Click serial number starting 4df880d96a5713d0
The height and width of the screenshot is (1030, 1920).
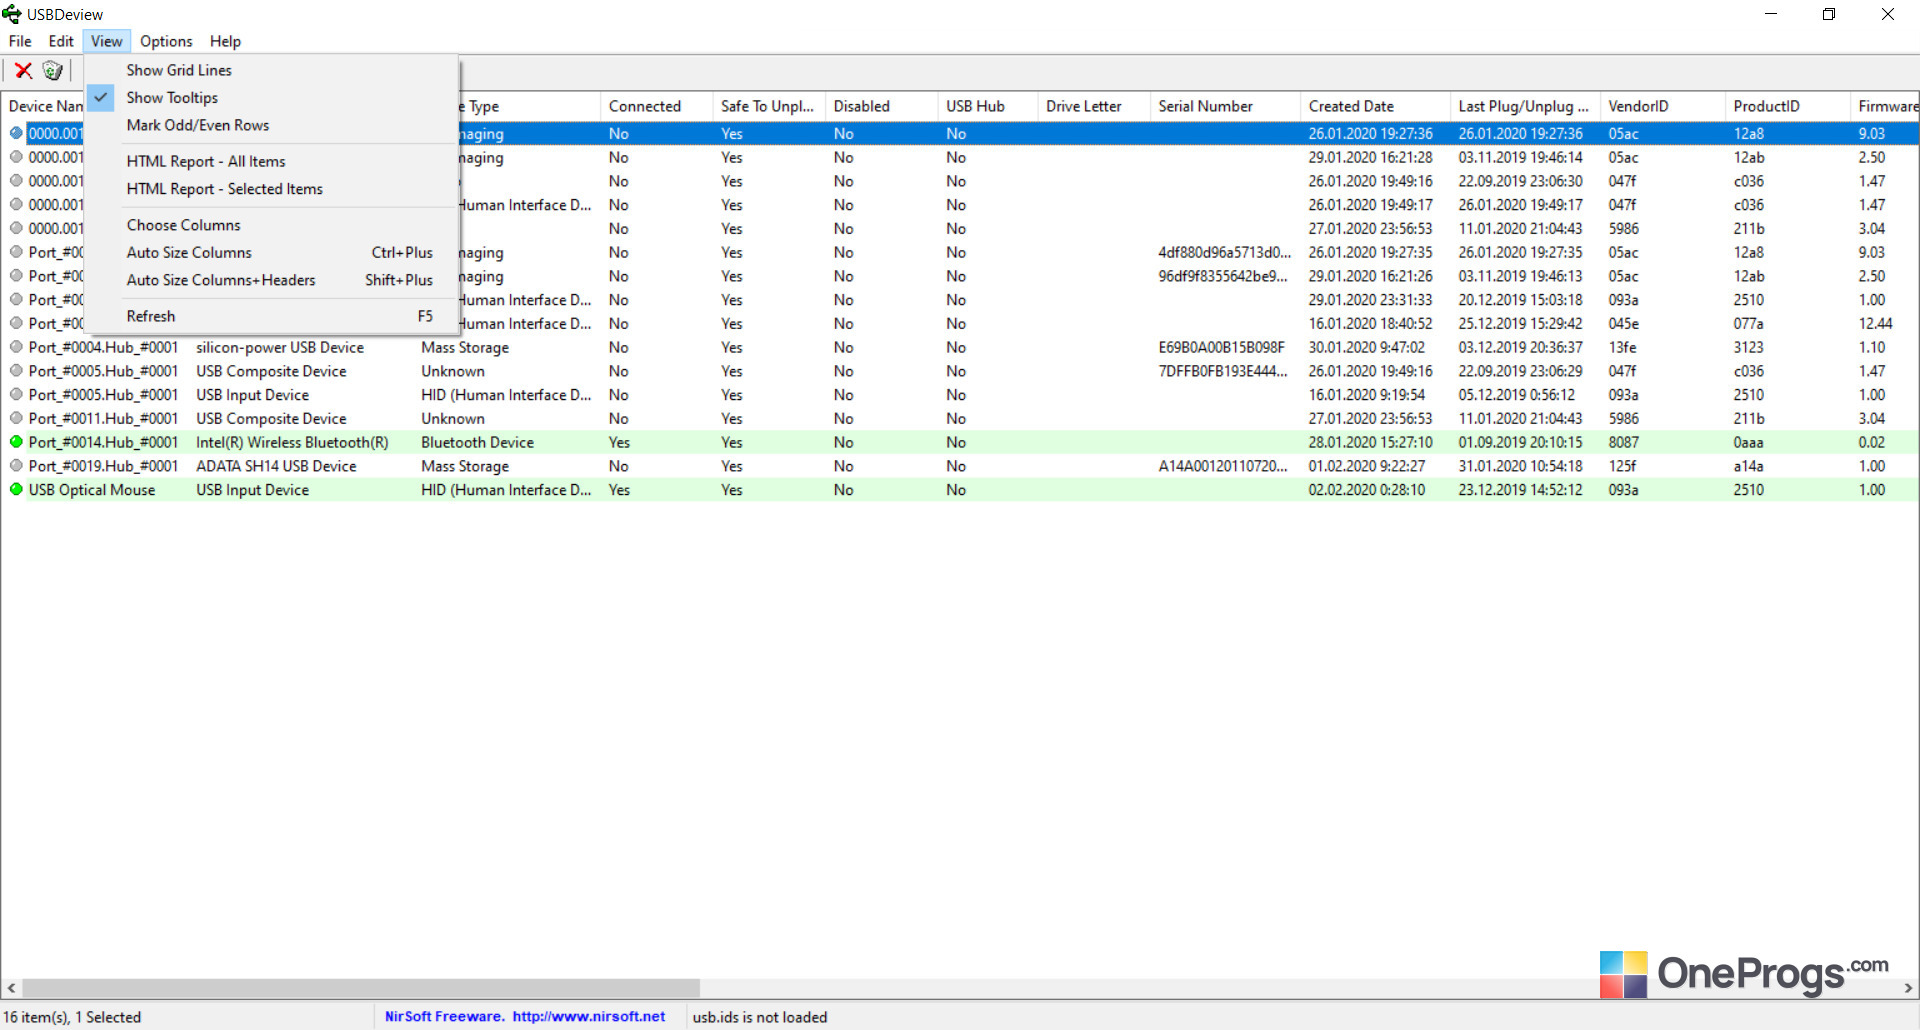(x=1225, y=252)
